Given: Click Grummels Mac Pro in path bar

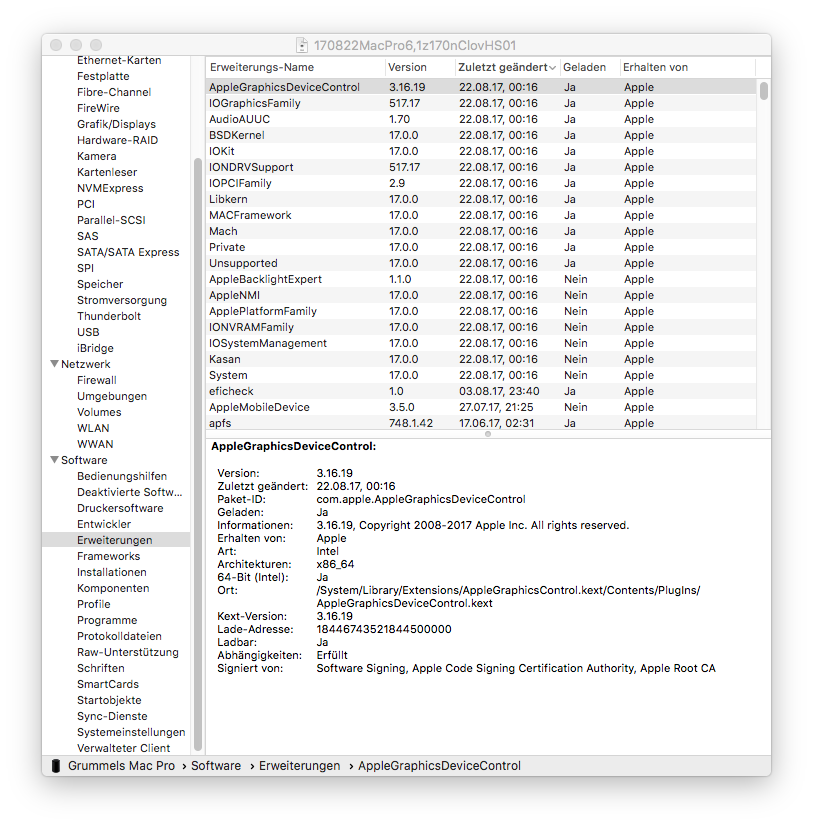Looking at the screenshot, I should click(121, 765).
